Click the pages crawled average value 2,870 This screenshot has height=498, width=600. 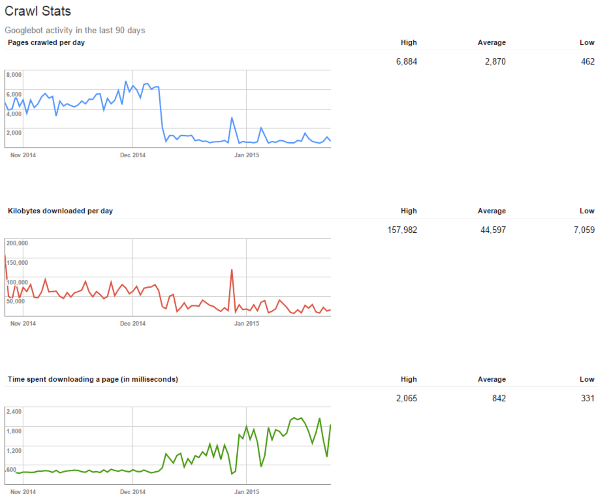pyautogui.click(x=495, y=62)
